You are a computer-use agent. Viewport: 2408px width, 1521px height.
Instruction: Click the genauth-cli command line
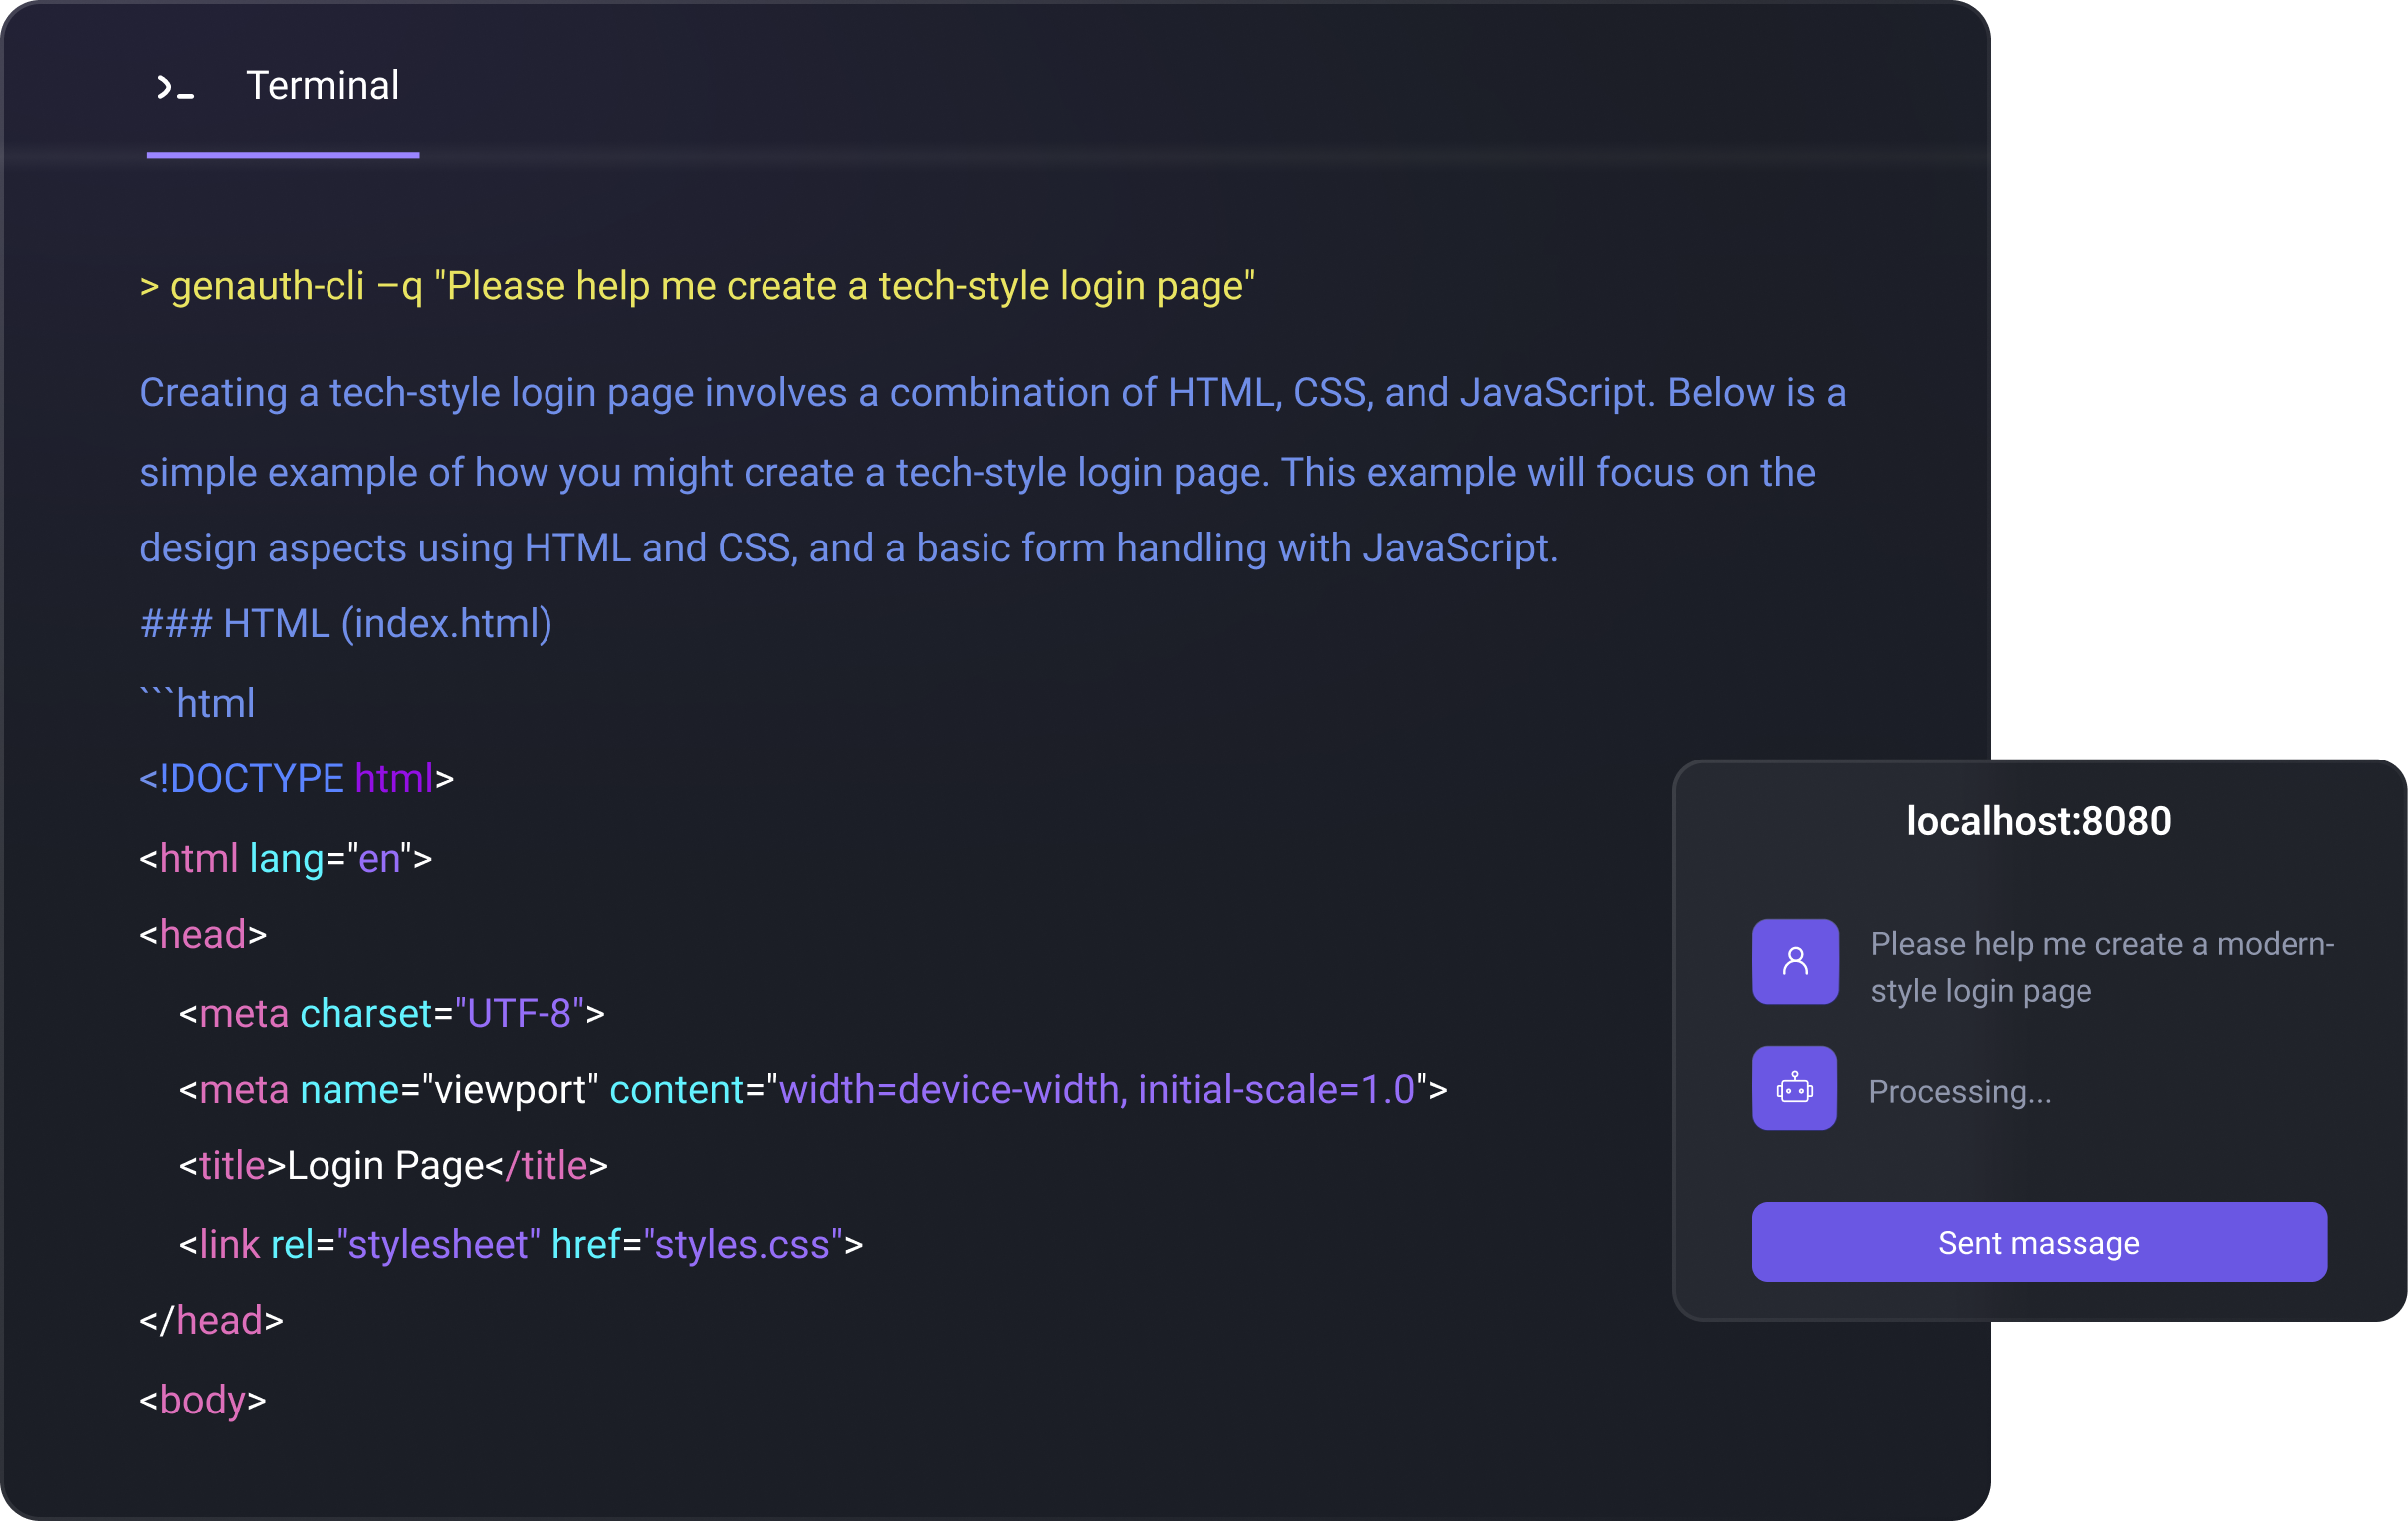click(x=697, y=286)
